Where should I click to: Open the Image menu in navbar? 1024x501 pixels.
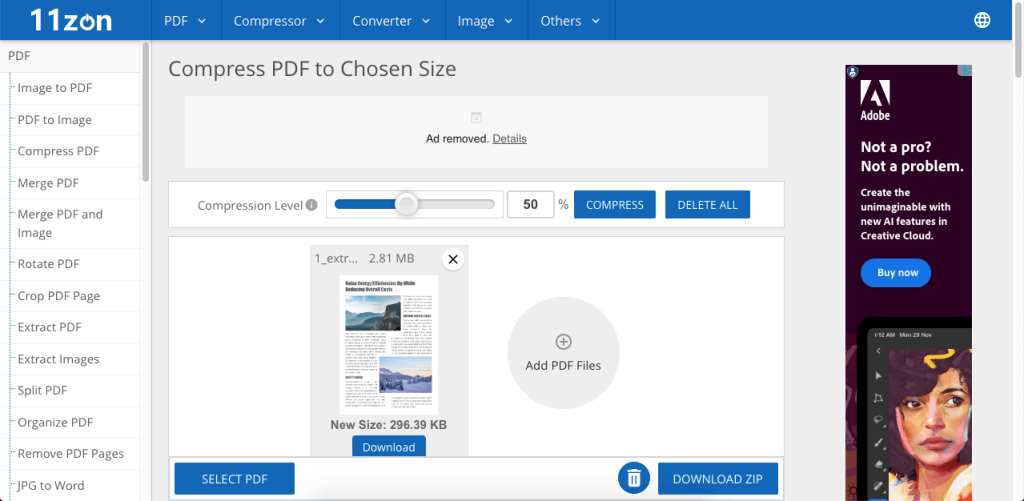pyautogui.click(x=485, y=21)
